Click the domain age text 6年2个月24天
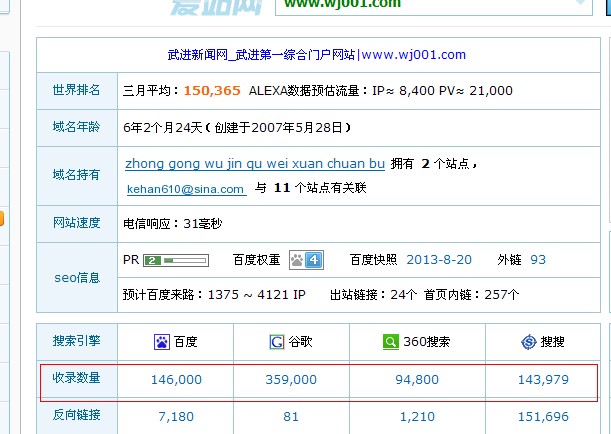This screenshot has height=434, width=611. point(163,128)
